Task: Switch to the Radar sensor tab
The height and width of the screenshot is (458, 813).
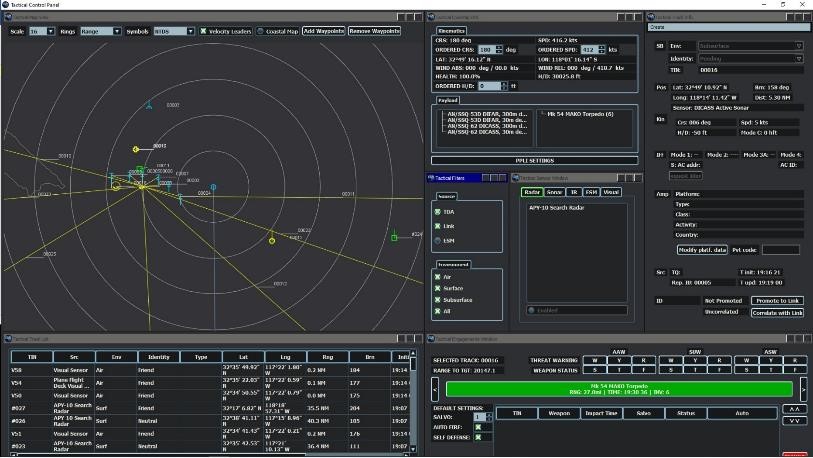Action: tap(532, 192)
